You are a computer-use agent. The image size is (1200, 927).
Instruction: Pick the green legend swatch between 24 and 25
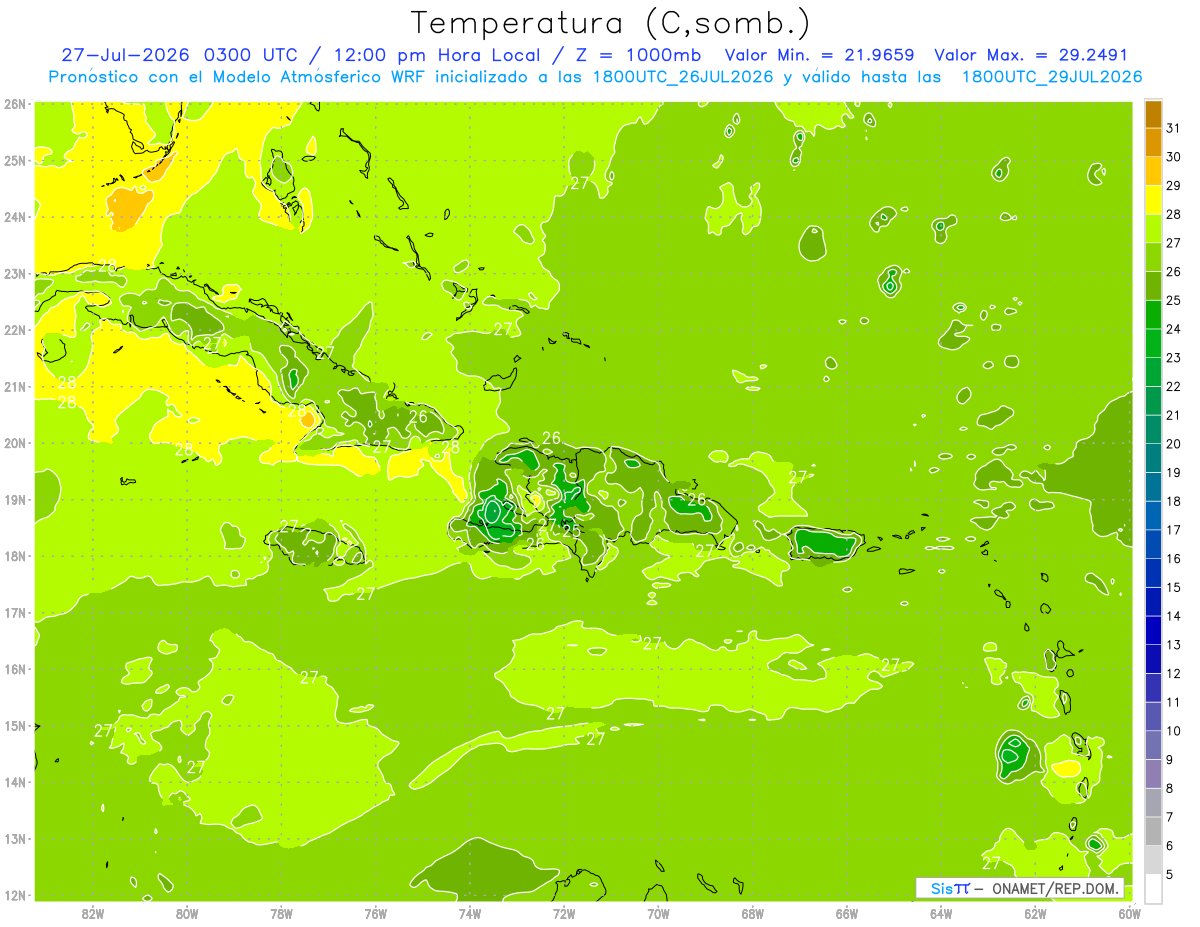1153,315
